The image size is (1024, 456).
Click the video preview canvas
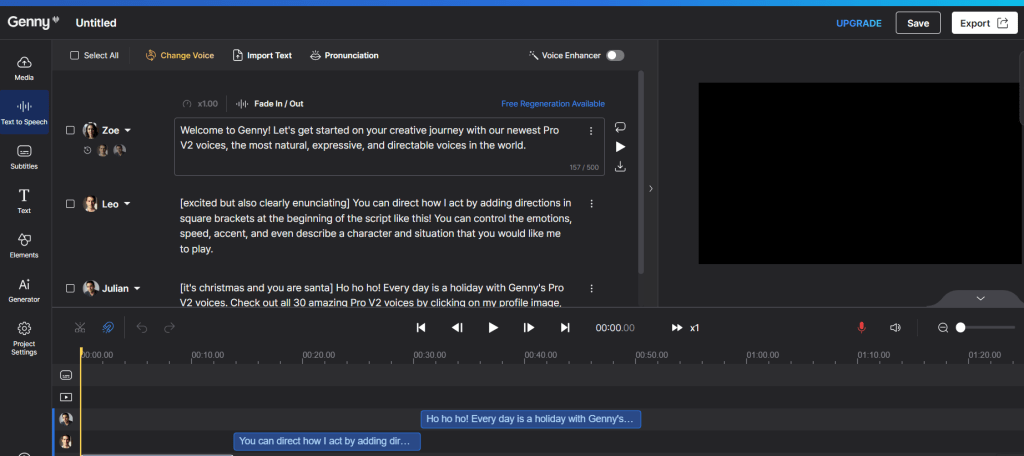pyautogui.click(x=861, y=173)
